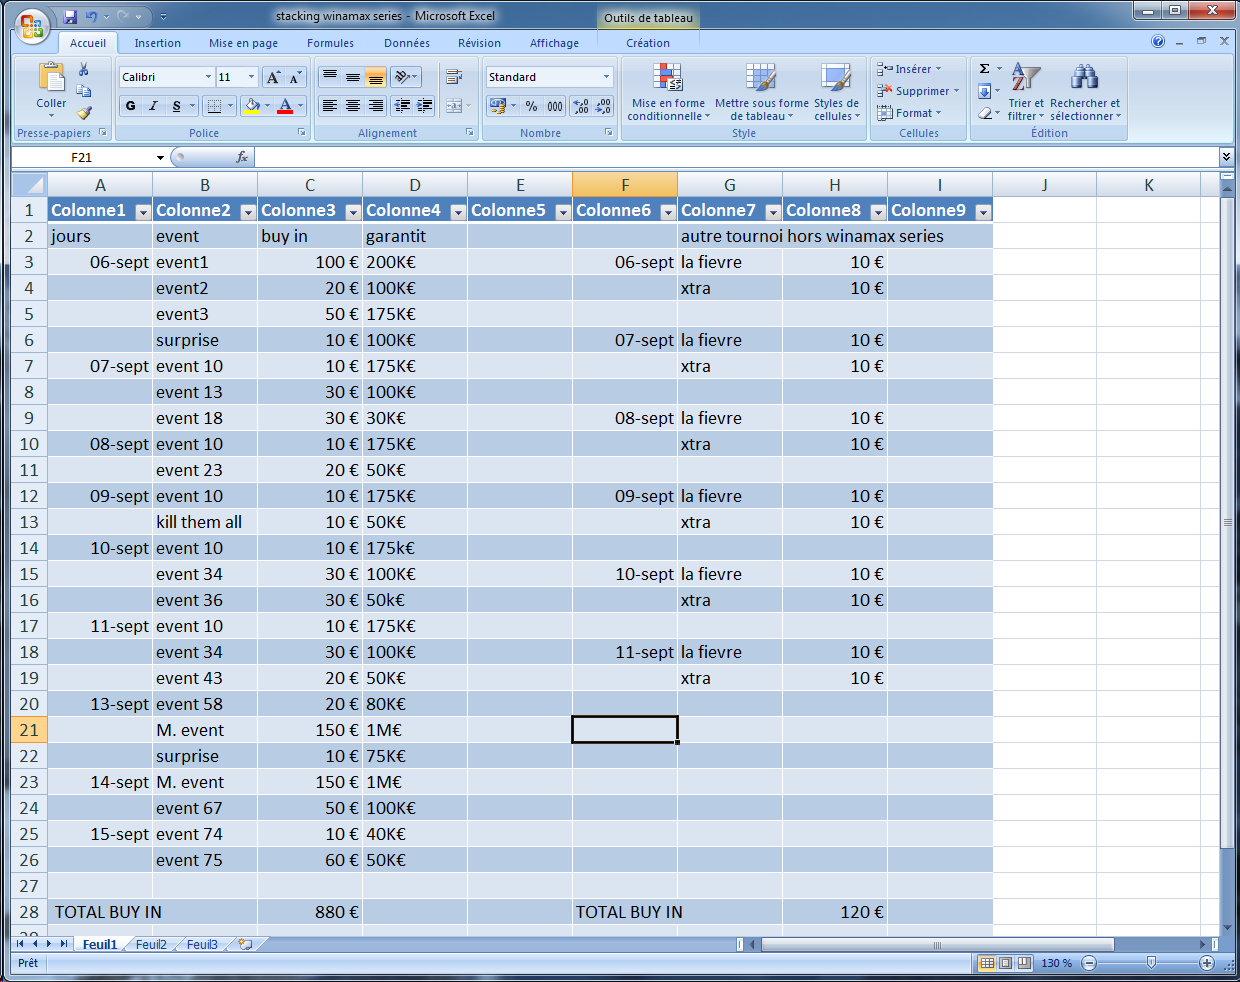Image resolution: width=1240 pixels, height=982 pixels.
Task: Click Rechercher et sélectionner
Action: pyautogui.click(x=1085, y=92)
